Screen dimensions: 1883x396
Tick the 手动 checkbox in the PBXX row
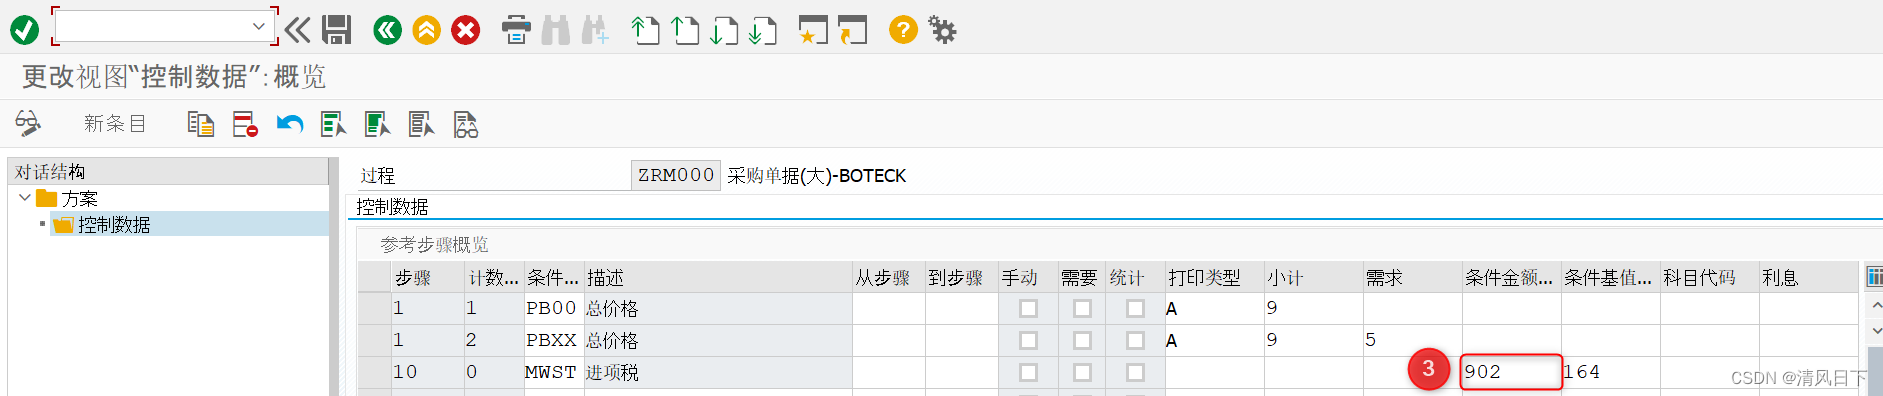tap(1028, 340)
